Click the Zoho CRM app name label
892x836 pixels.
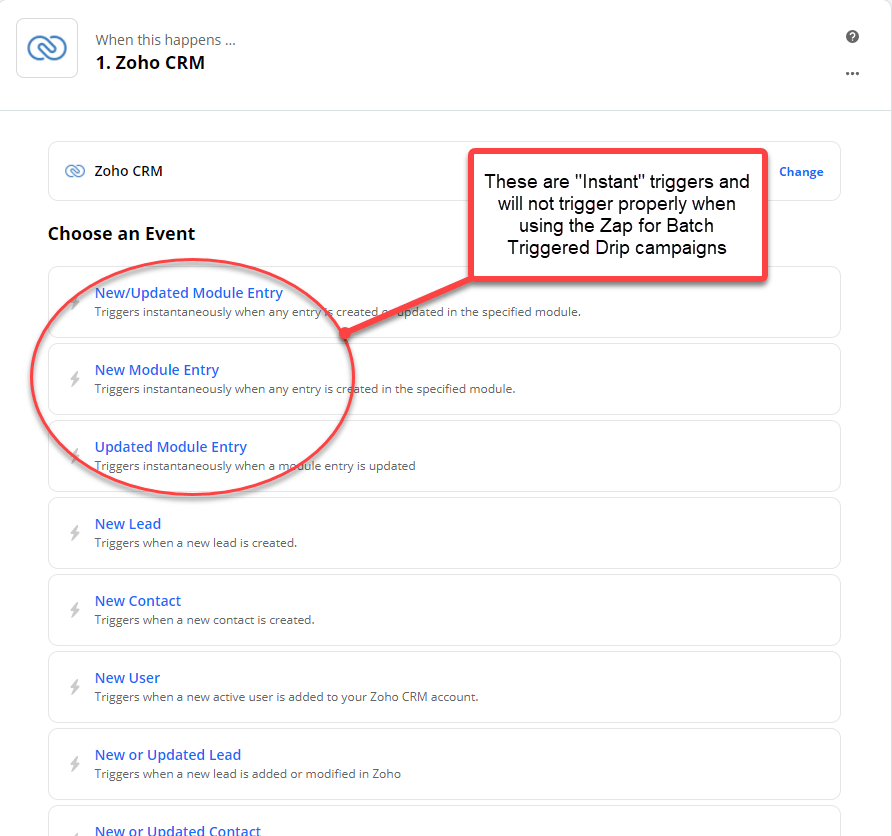(x=129, y=171)
